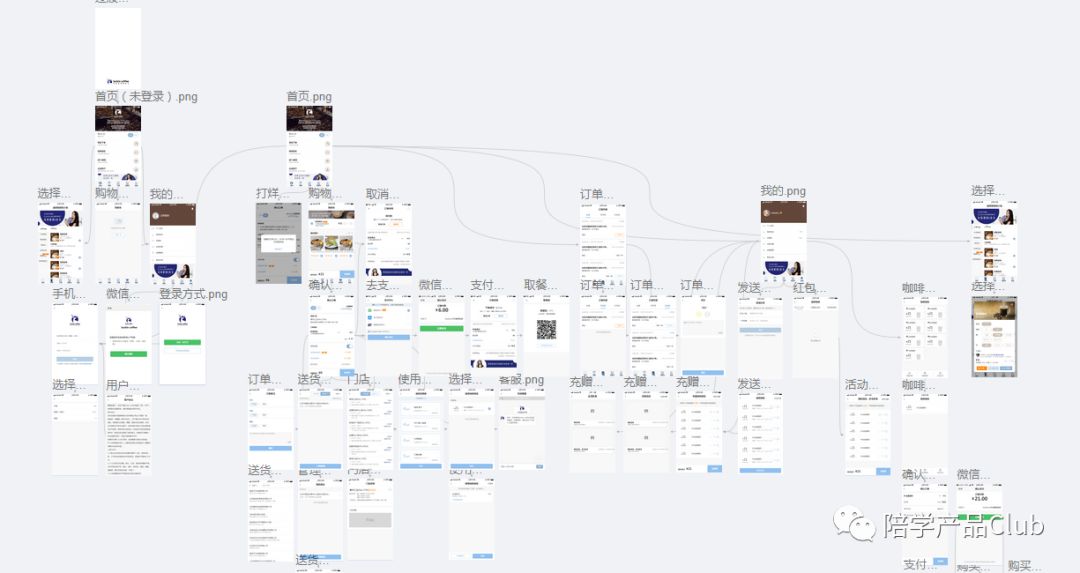
Task: Select the 活动… coupon list thumbnail
Action: point(868,435)
